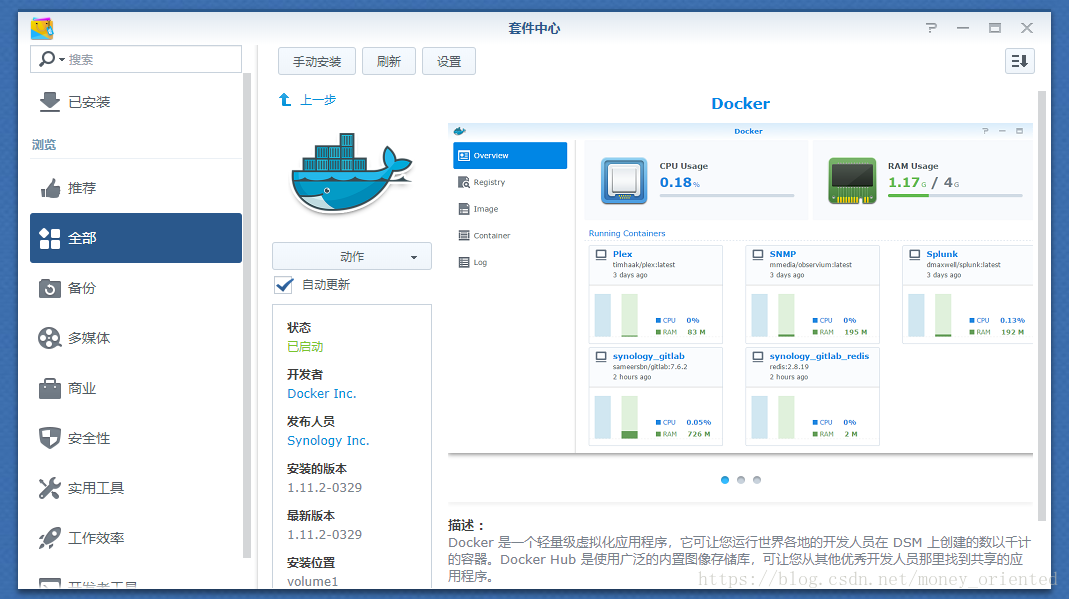1069x599 pixels.
Task: Click the Running Containers heading
Action: tap(627, 233)
